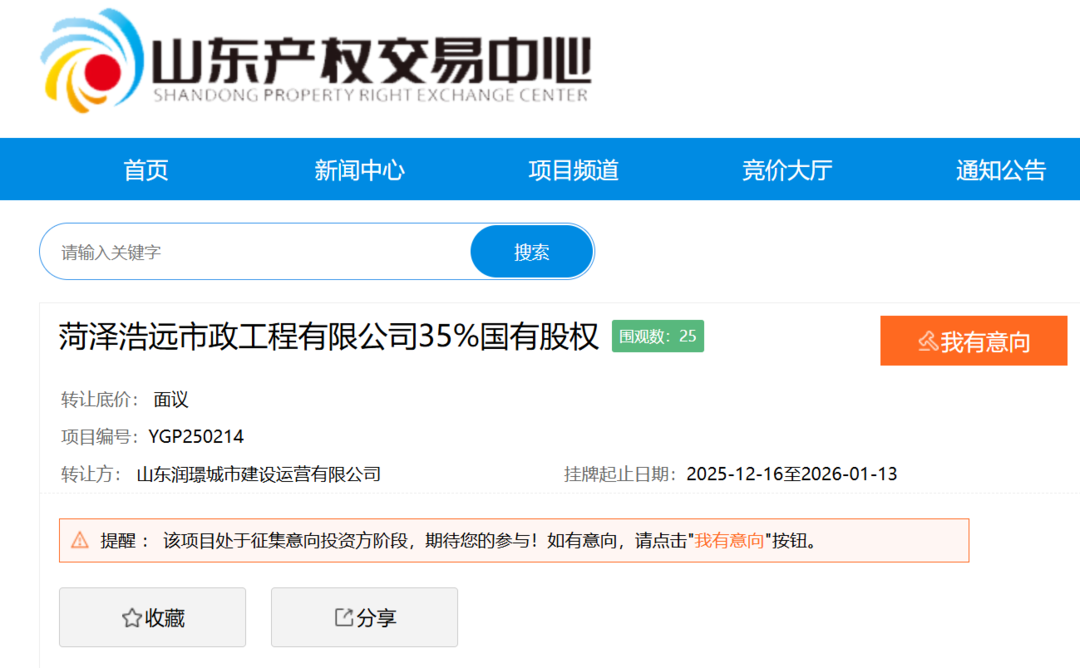
Task: Select 通知公告 in the navigation bar
Action: 1000,170
